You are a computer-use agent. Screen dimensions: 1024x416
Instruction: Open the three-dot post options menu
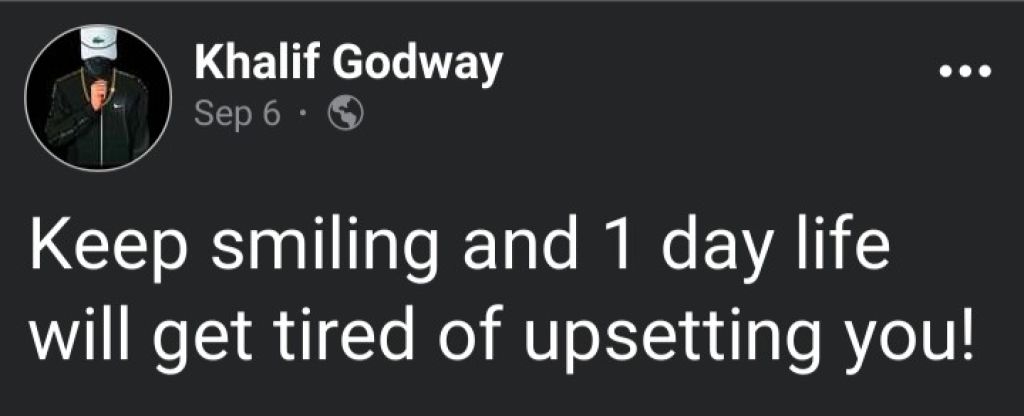[966, 71]
